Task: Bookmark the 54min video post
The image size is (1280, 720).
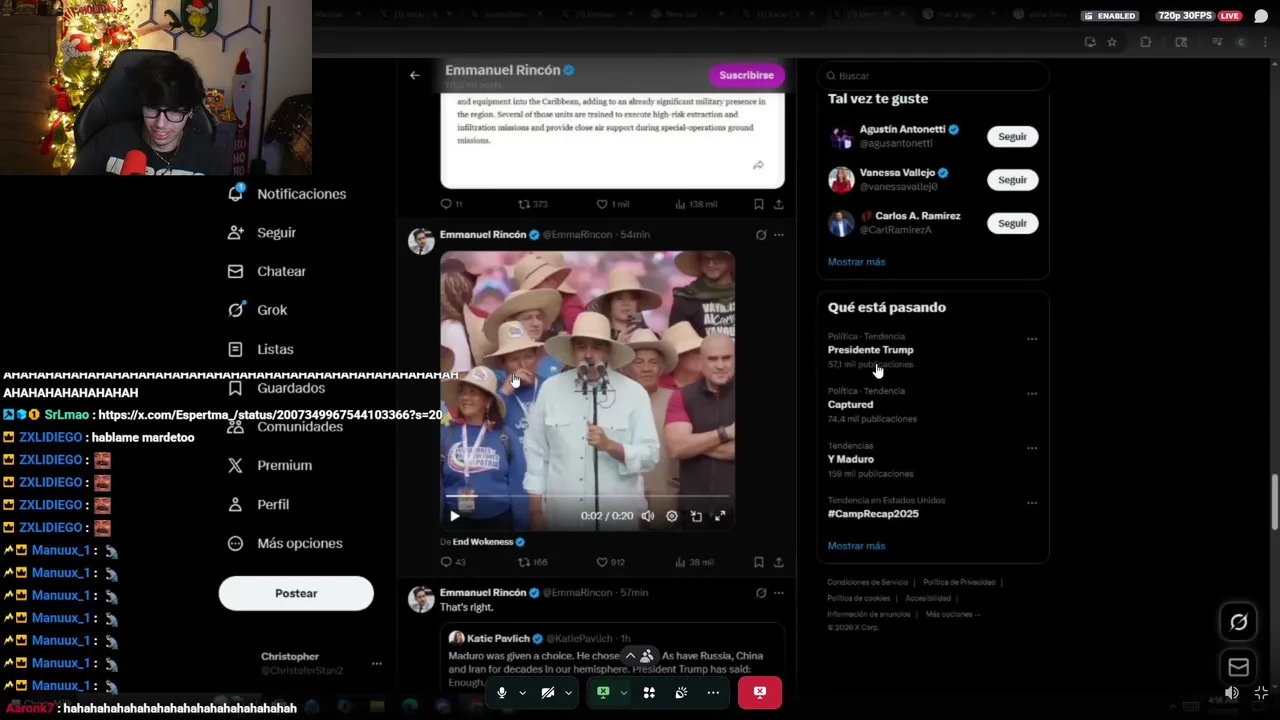Action: click(x=759, y=562)
